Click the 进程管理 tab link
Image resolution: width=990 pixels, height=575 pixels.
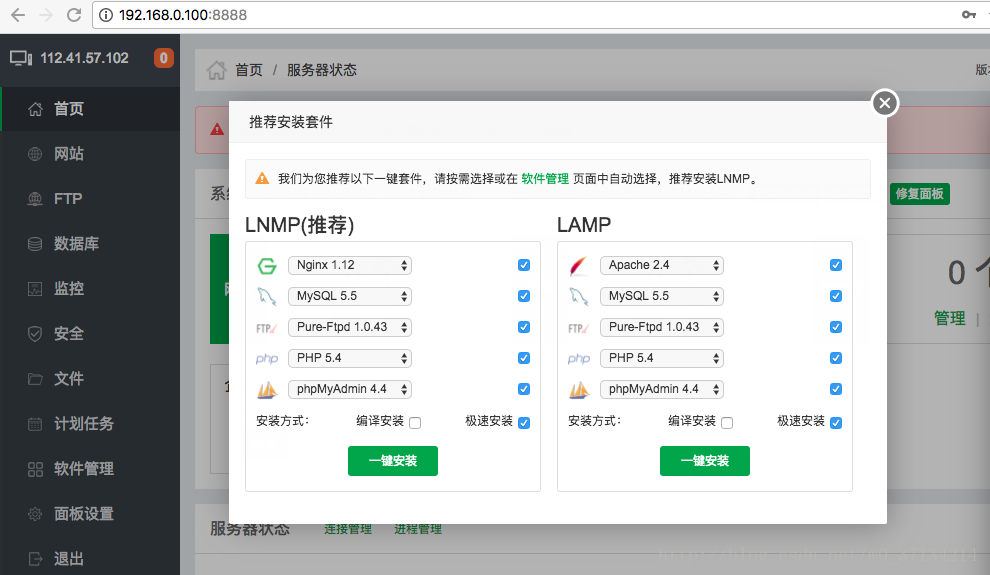[418, 529]
